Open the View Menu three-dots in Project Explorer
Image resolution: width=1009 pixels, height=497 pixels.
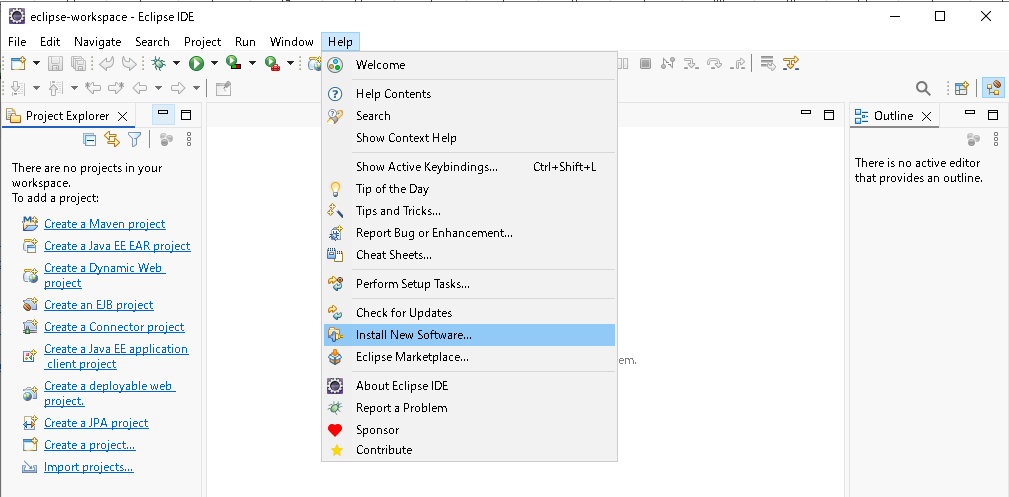tap(189, 139)
